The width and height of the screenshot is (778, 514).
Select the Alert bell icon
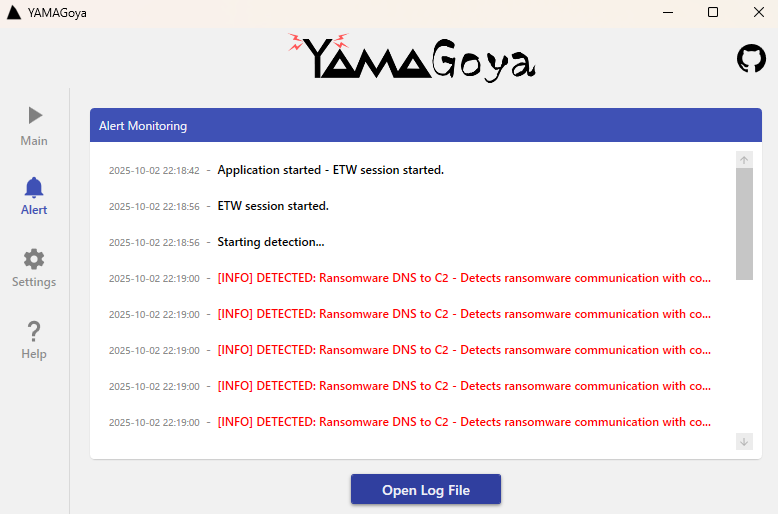(34, 187)
